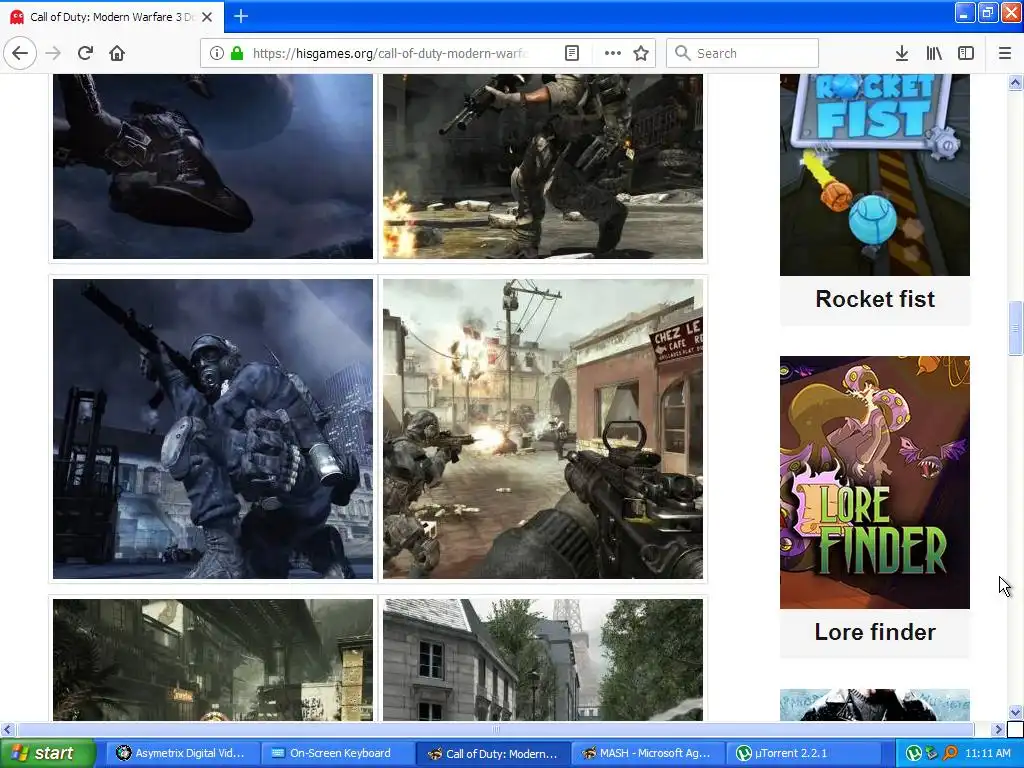
Task: Click the horizontal scrollbar left arrow
Action: pos(7,729)
